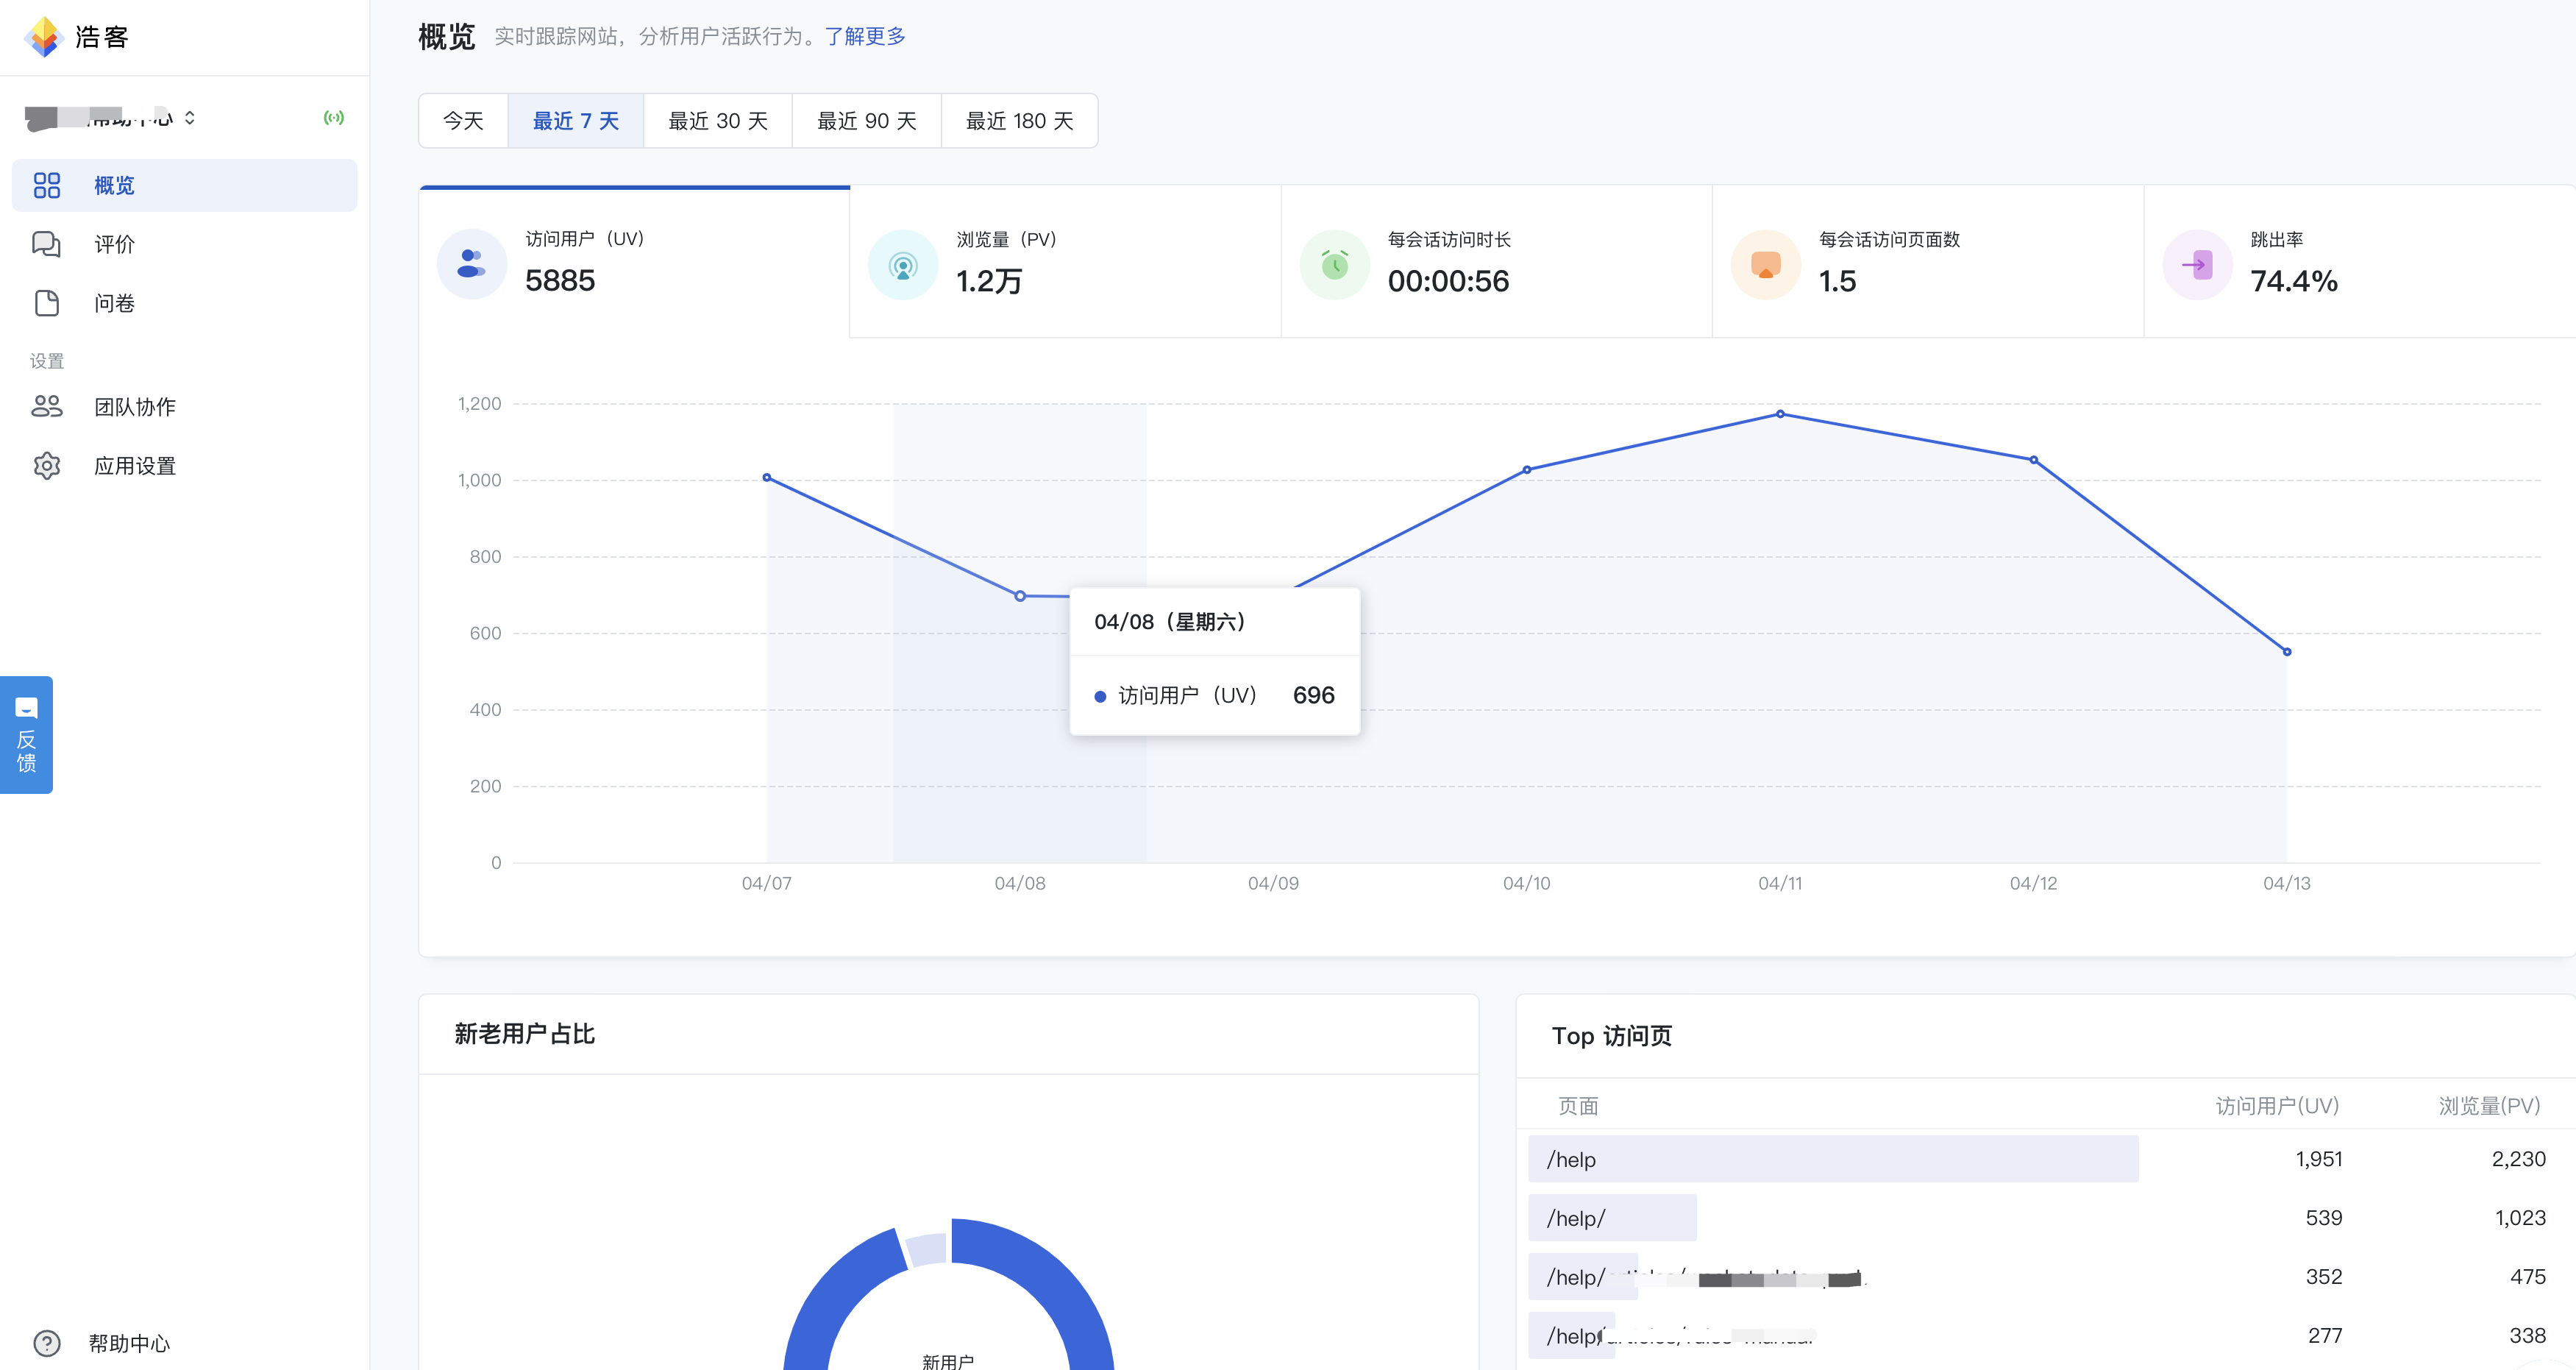Viewport: 2576px width, 1370px height.
Task: Click the 04/10 data point on chart
Action: (1527, 470)
